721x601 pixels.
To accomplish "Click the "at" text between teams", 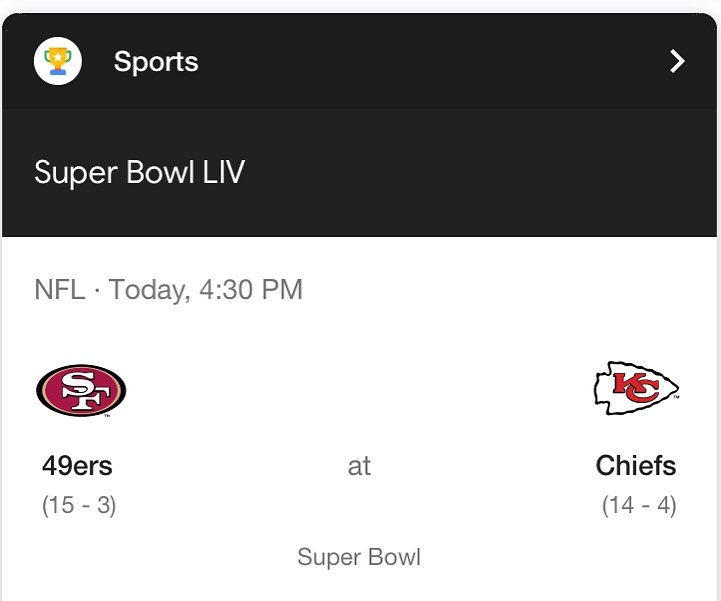I will (359, 466).
